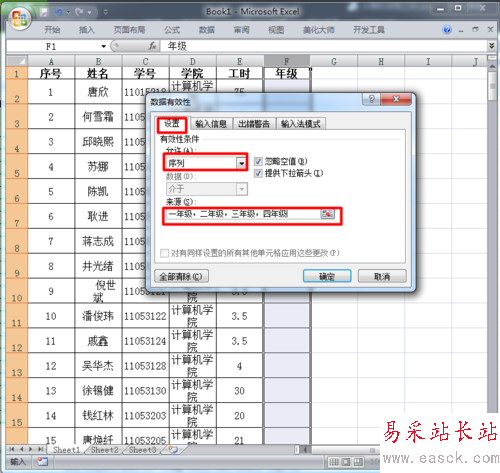Open the 美化大师 ribbon tab
Image resolution: width=500 pixels, height=473 pixels.
[x=318, y=30]
